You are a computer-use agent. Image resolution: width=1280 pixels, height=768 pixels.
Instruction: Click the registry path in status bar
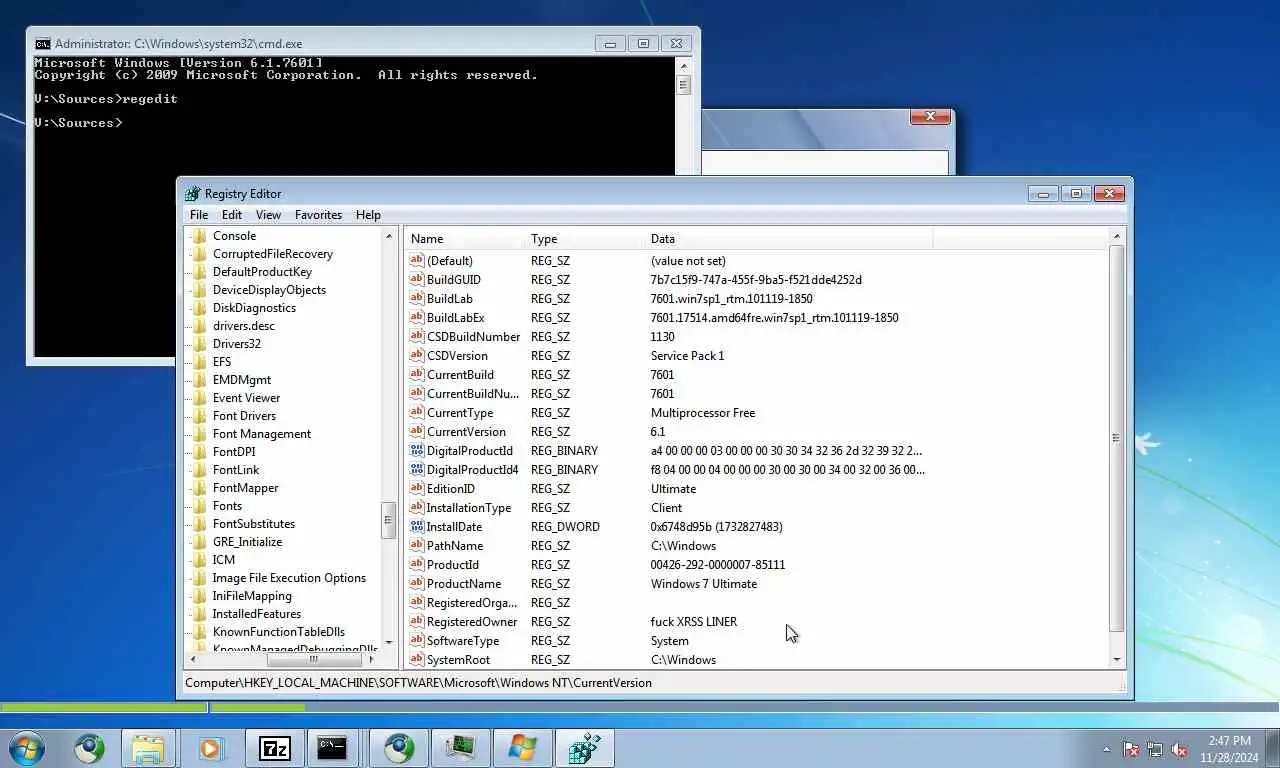tap(418, 683)
